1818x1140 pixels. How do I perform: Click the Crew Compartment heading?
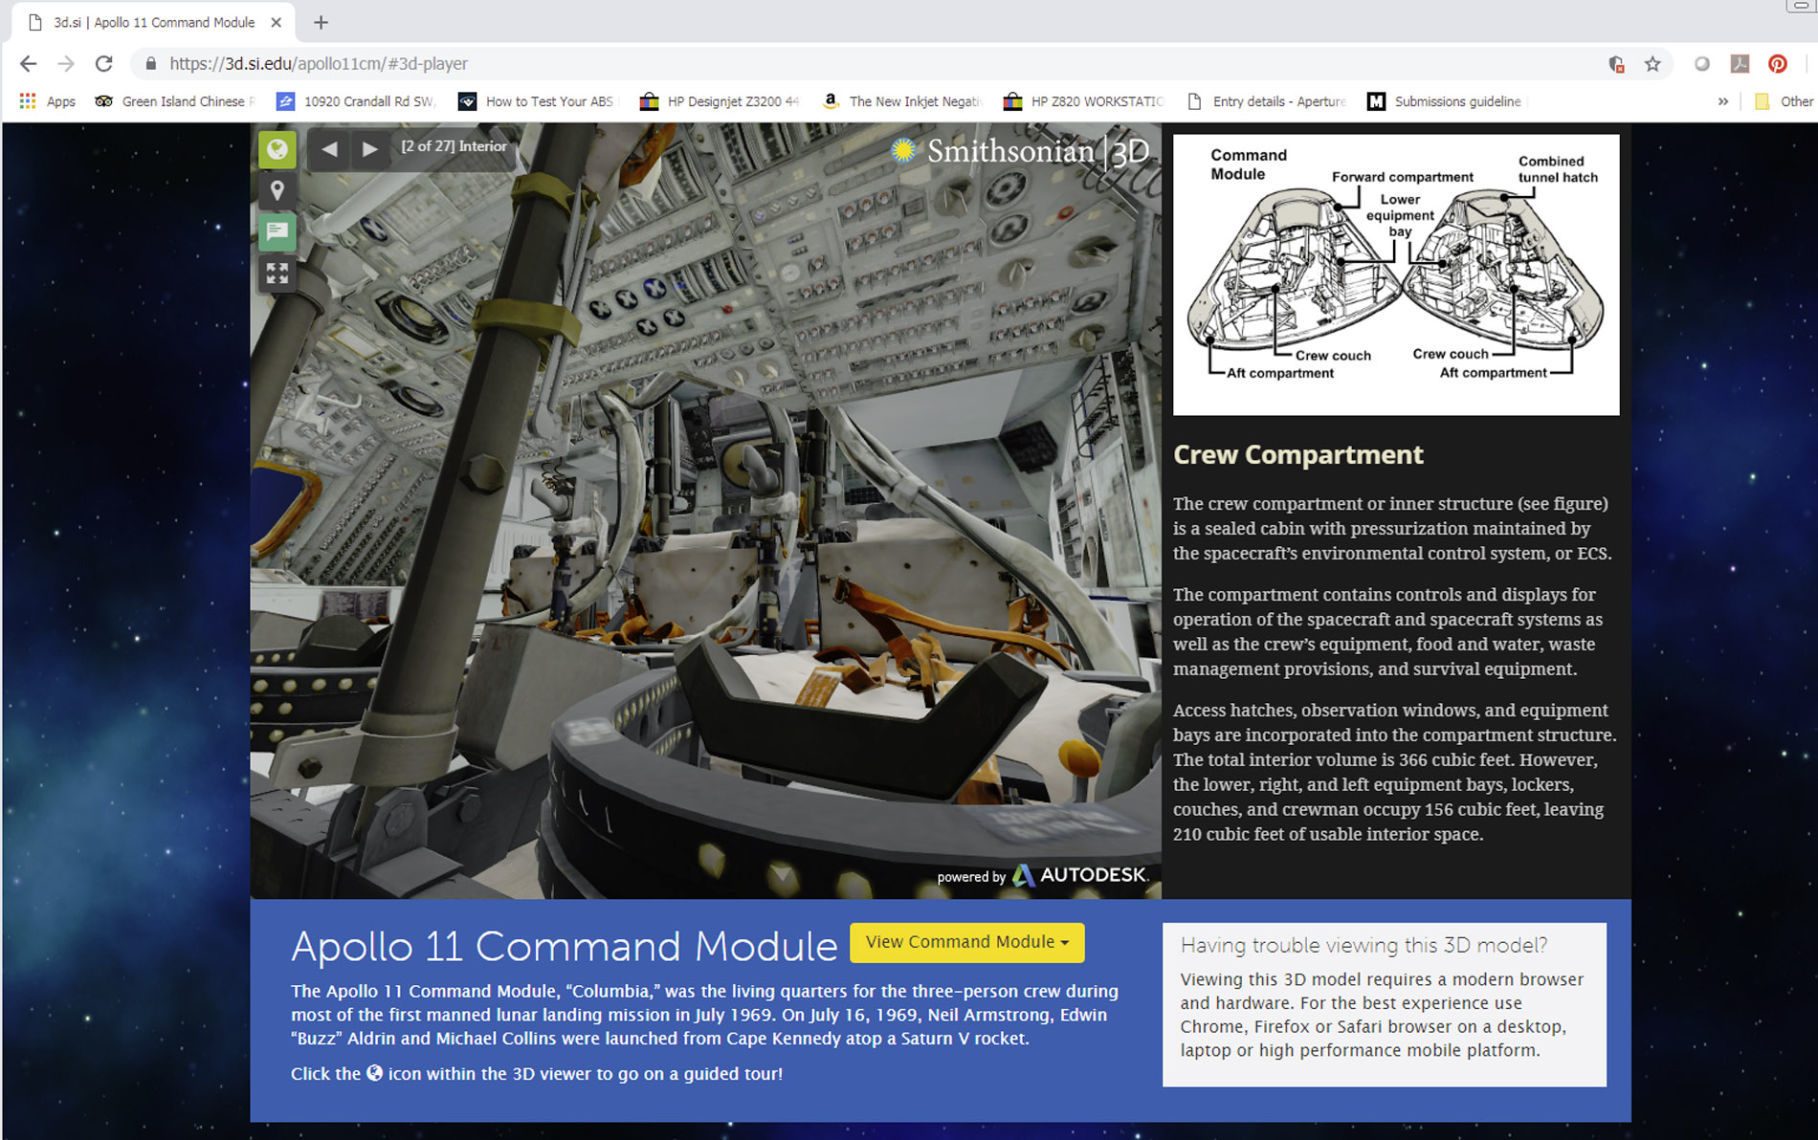point(1298,455)
